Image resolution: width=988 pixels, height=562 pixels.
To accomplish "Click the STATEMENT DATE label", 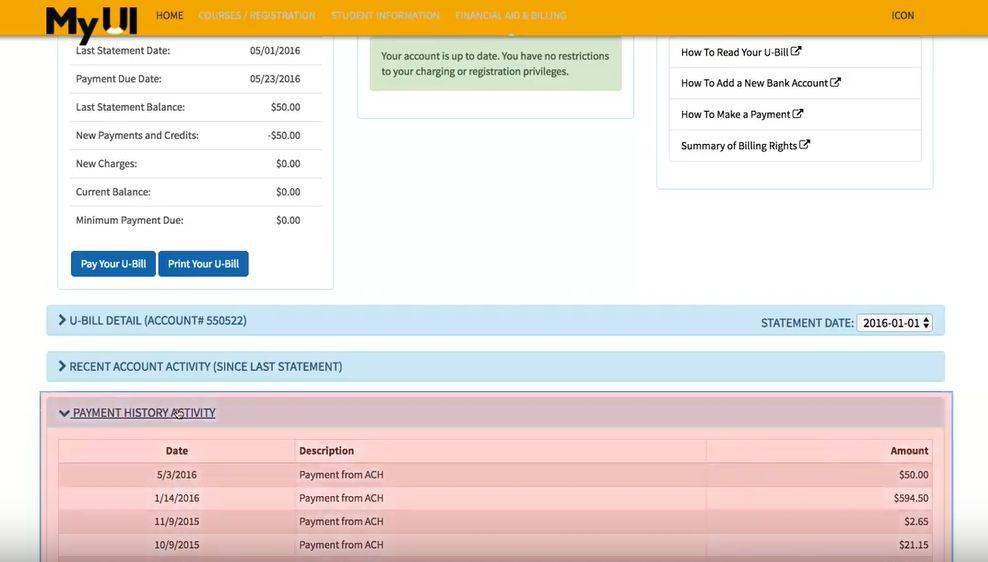I will [x=807, y=323].
